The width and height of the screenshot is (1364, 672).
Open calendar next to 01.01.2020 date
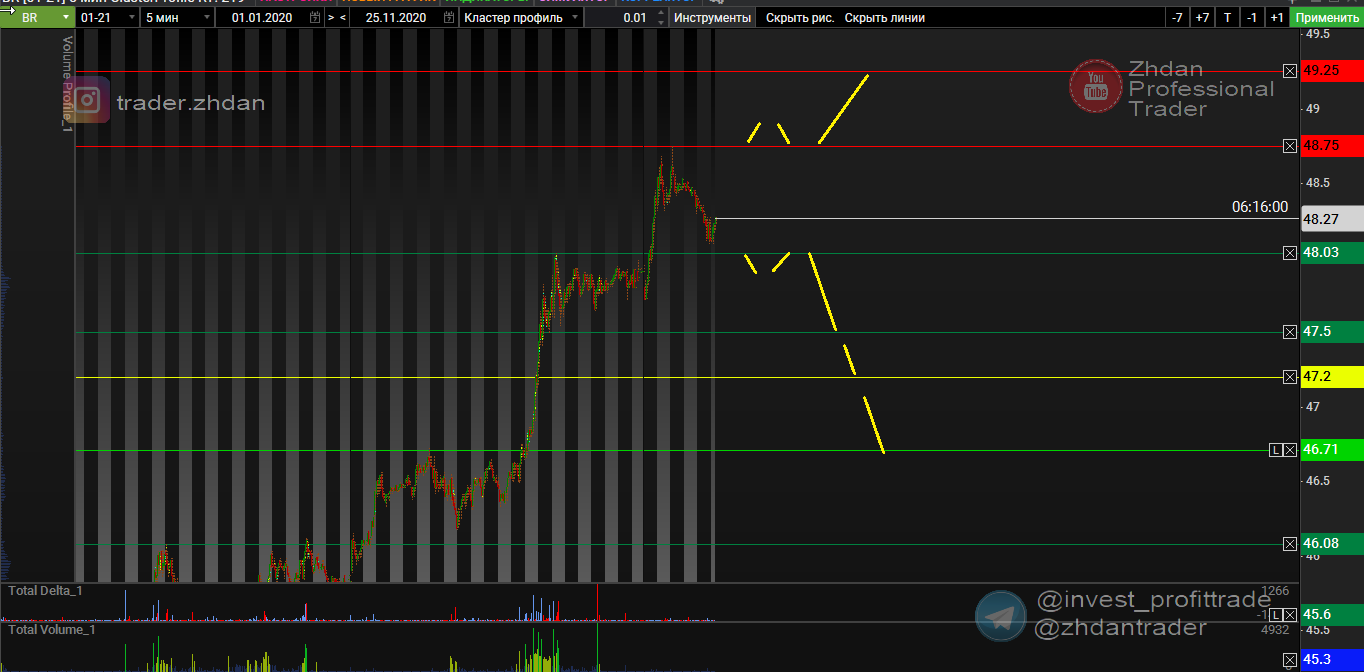(x=316, y=18)
